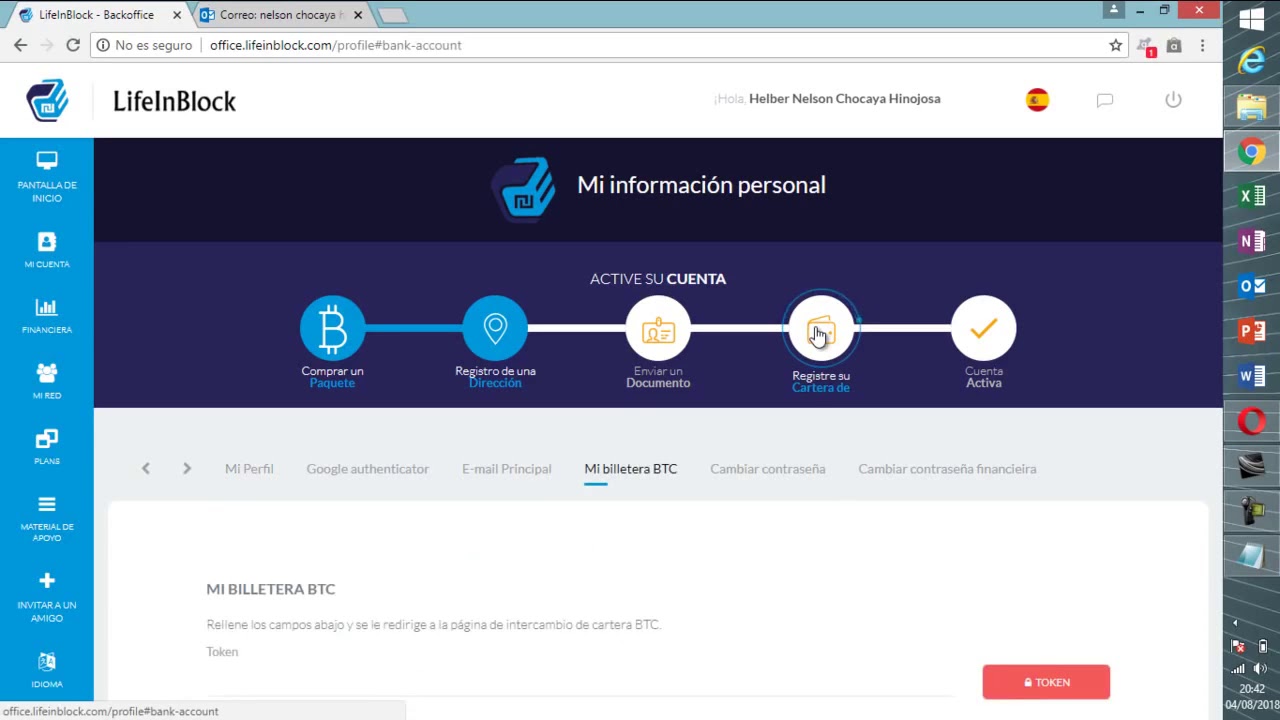Viewport: 1280px width, 720px height.
Task: Click the user name Helber Nelson Chocaya Hinojosa
Action: click(x=844, y=99)
